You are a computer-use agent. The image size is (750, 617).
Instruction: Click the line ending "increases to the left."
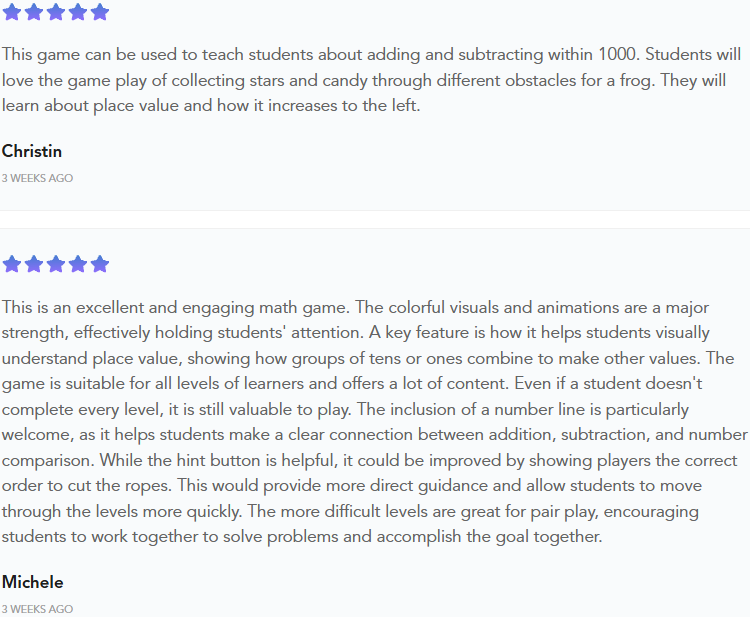(211, 106)
